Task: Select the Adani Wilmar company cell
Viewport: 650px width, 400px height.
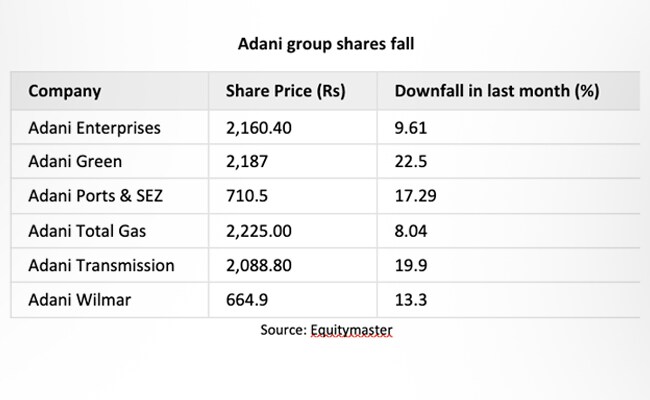Action: (x=76, y=299)
